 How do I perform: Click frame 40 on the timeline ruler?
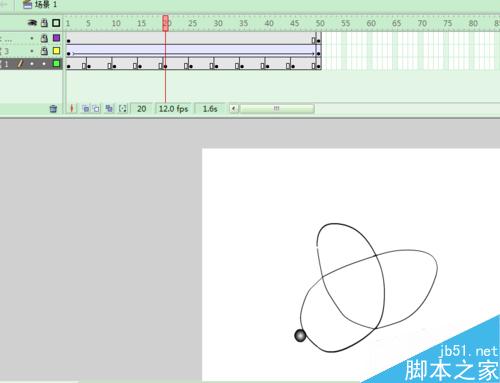coord(269,23)
